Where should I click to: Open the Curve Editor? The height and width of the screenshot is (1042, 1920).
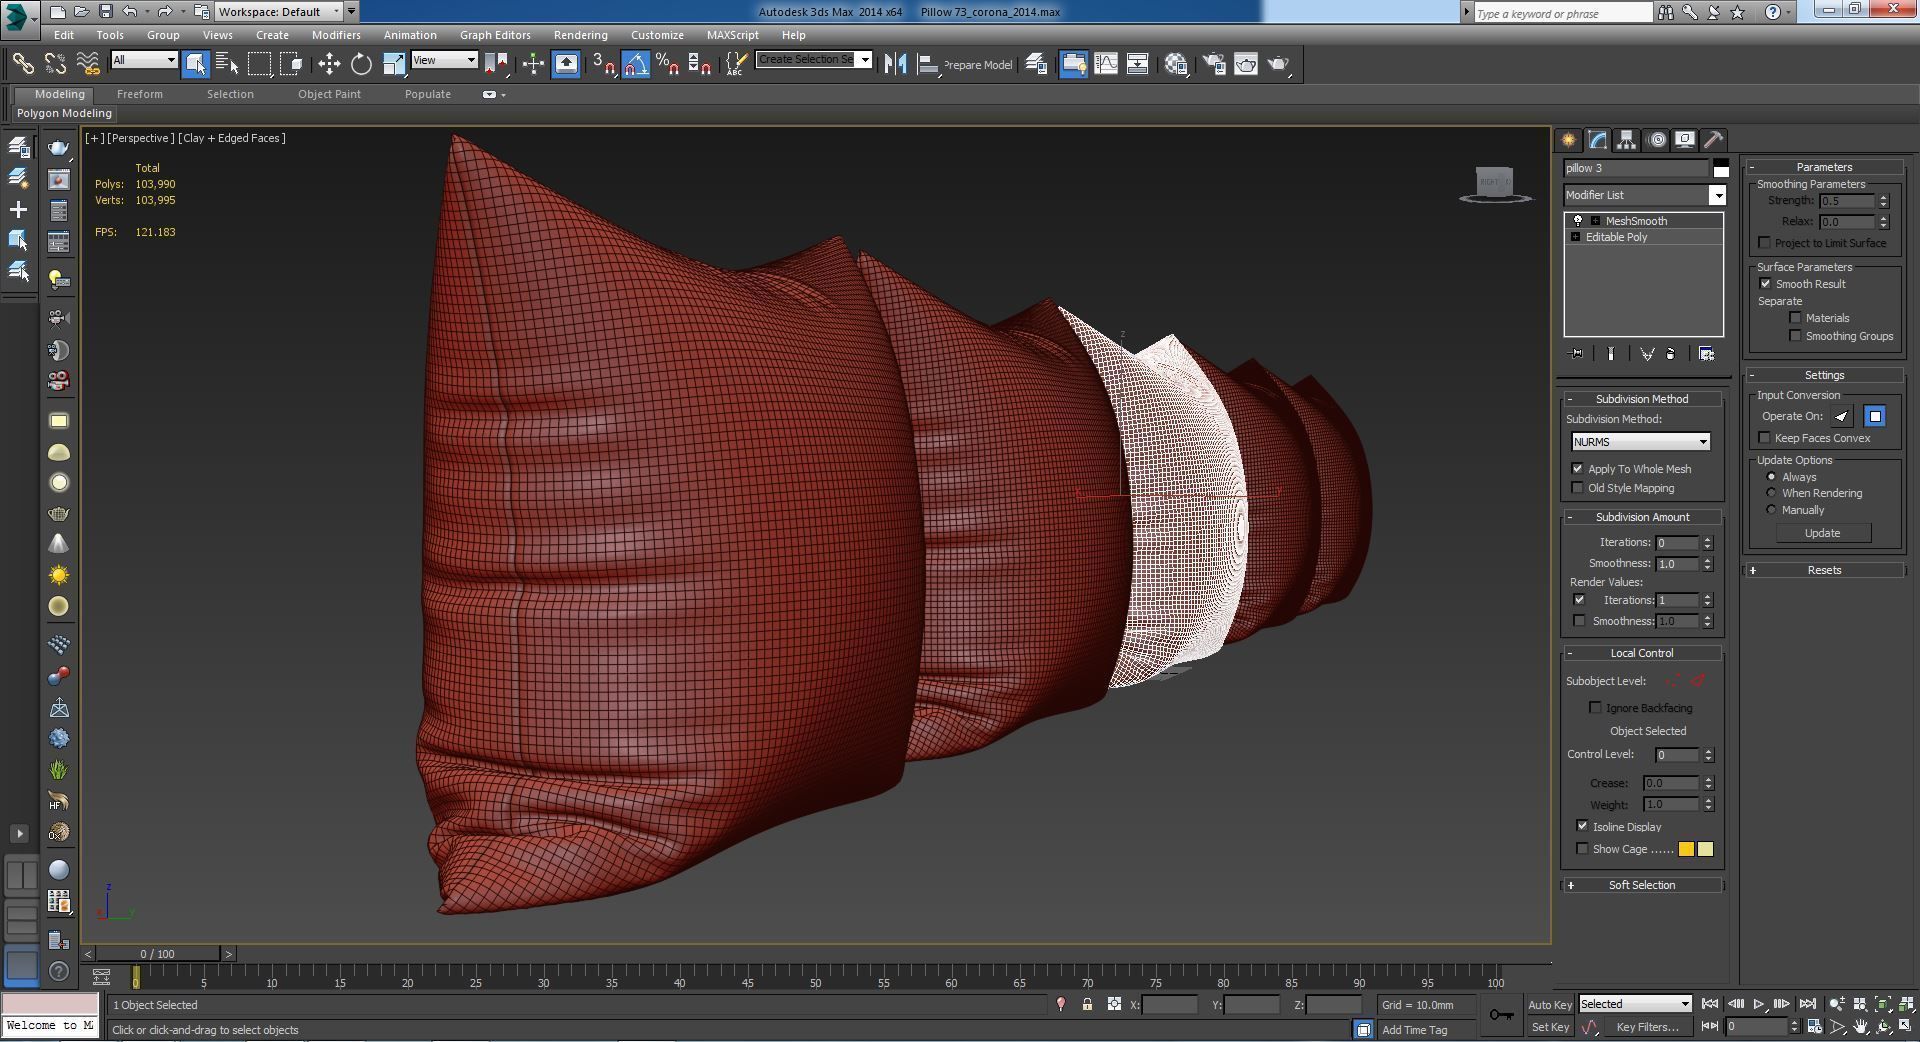point(1106,64)
